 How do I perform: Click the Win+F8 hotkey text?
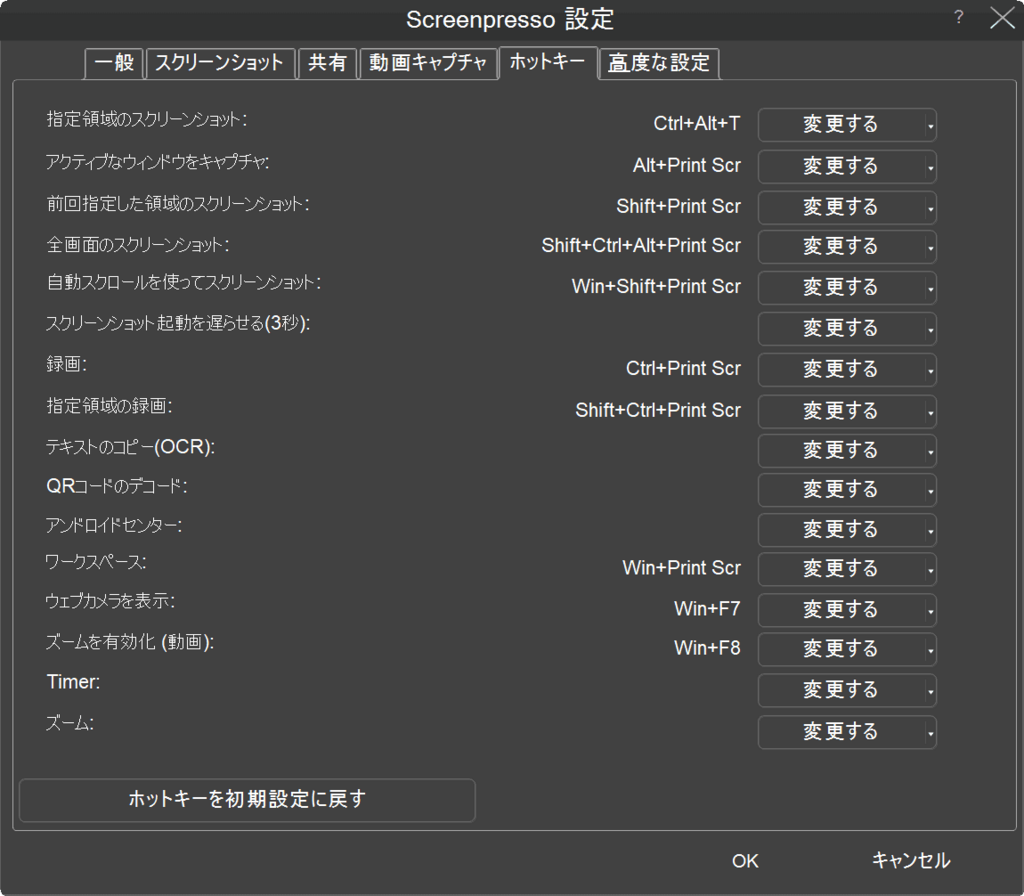[707, 648]
